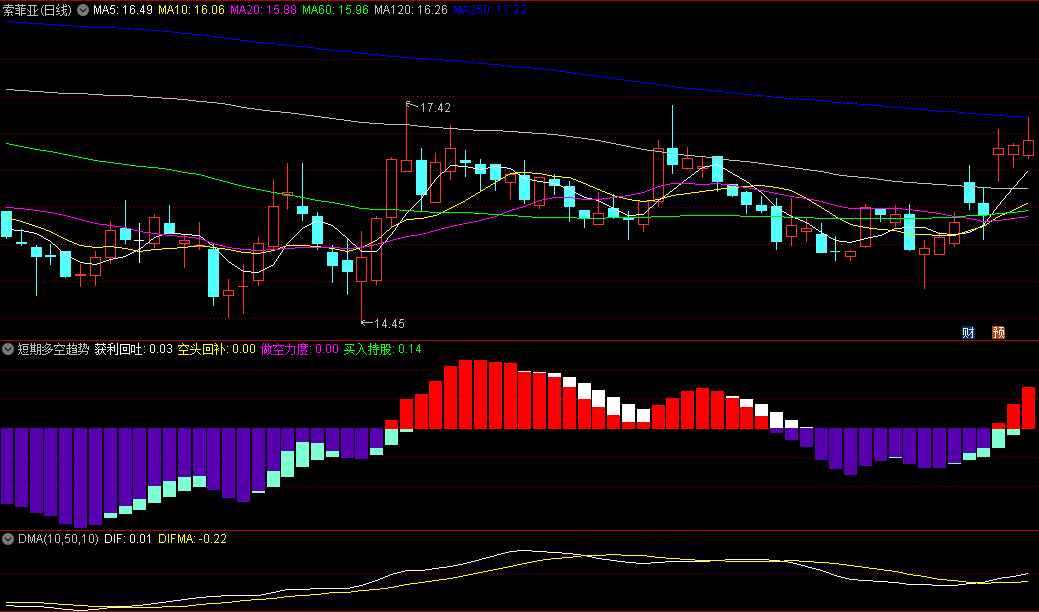Click the MA120: 16.26 label
The height and width of the screenshot is (612, 1039).
click(411, 10)
